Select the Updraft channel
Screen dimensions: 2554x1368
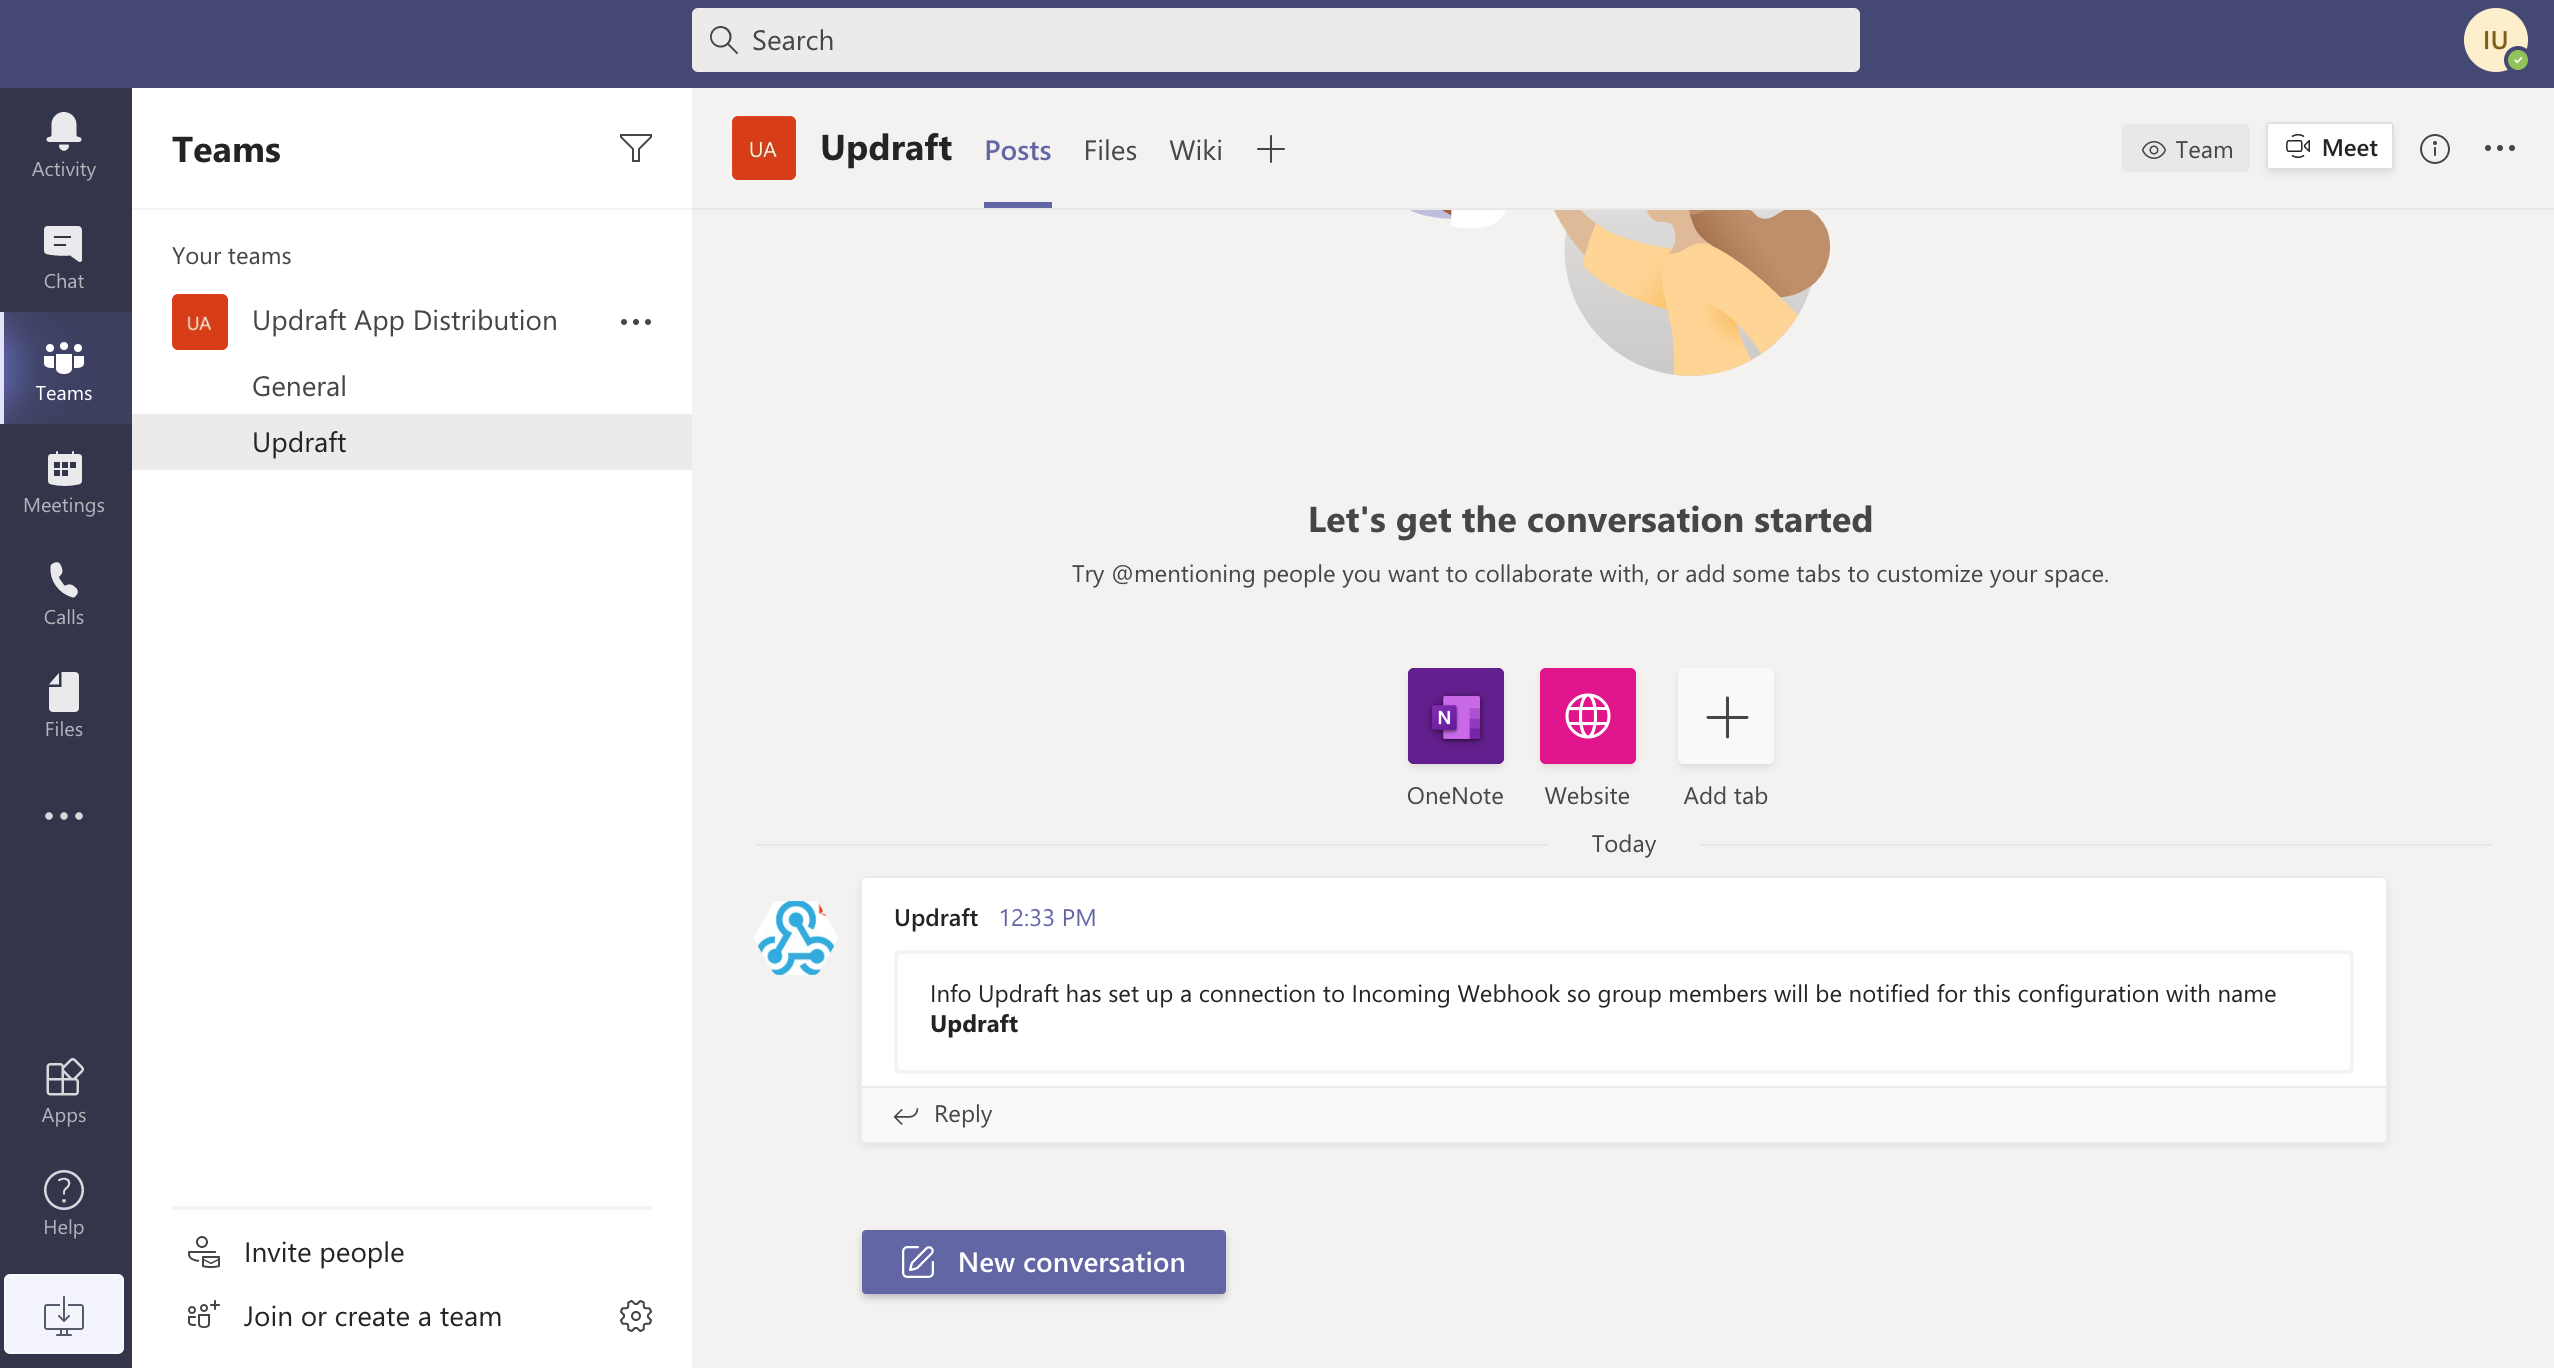[x=412, y=442]
